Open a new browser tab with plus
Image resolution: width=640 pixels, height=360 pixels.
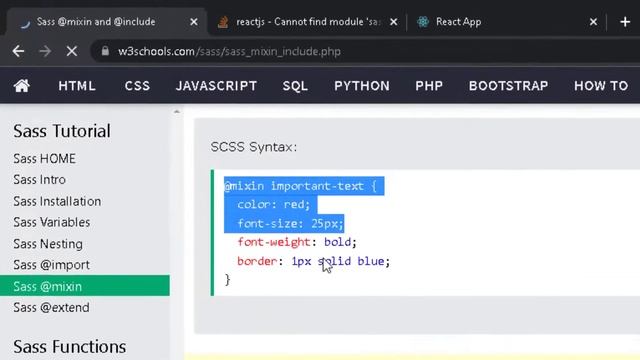point(625,22)
